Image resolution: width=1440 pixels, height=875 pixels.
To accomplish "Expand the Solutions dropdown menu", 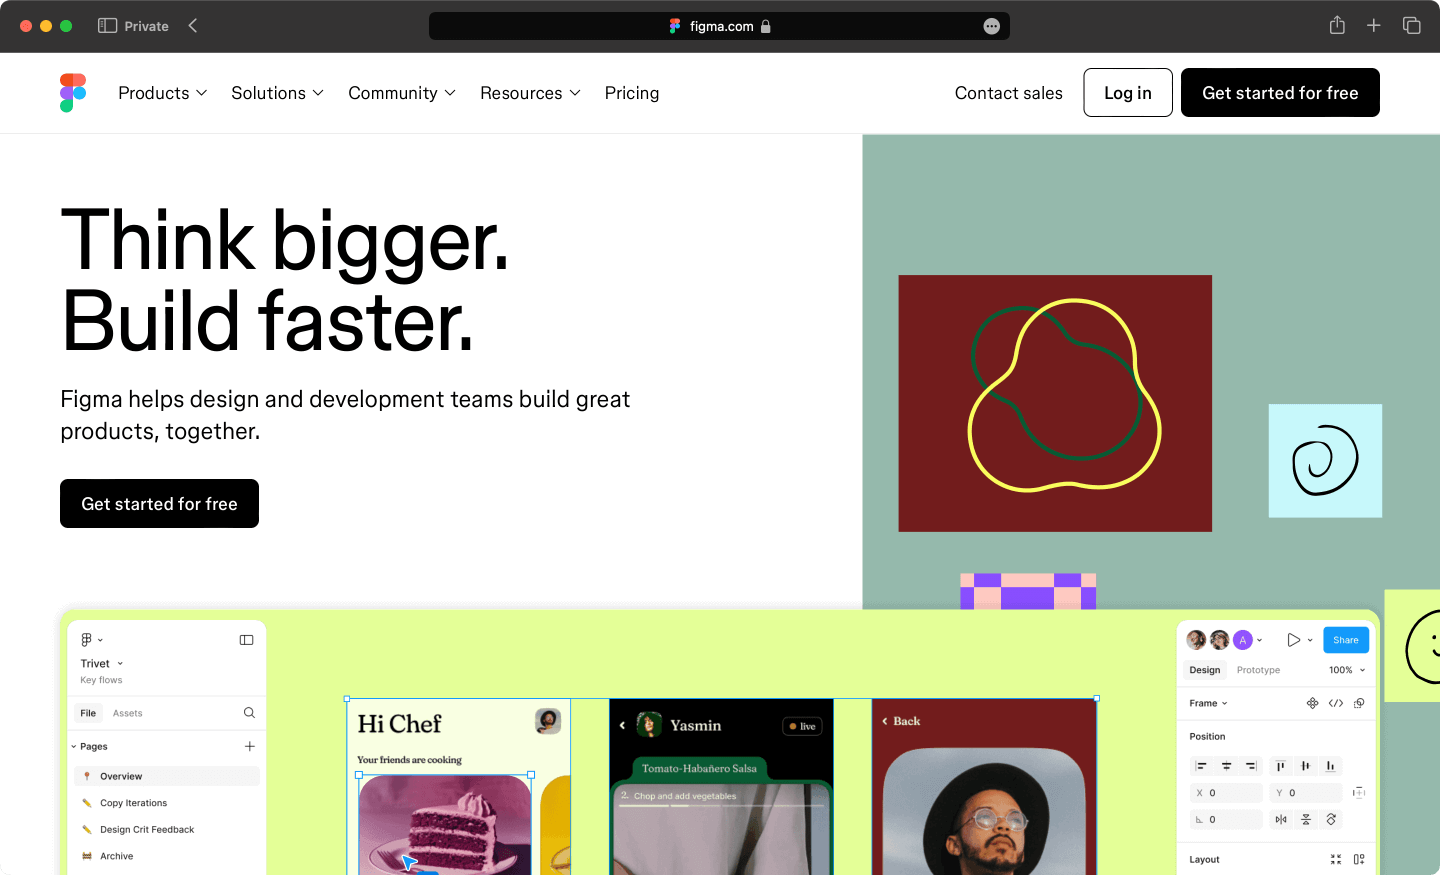I will [x=277, y=93].
